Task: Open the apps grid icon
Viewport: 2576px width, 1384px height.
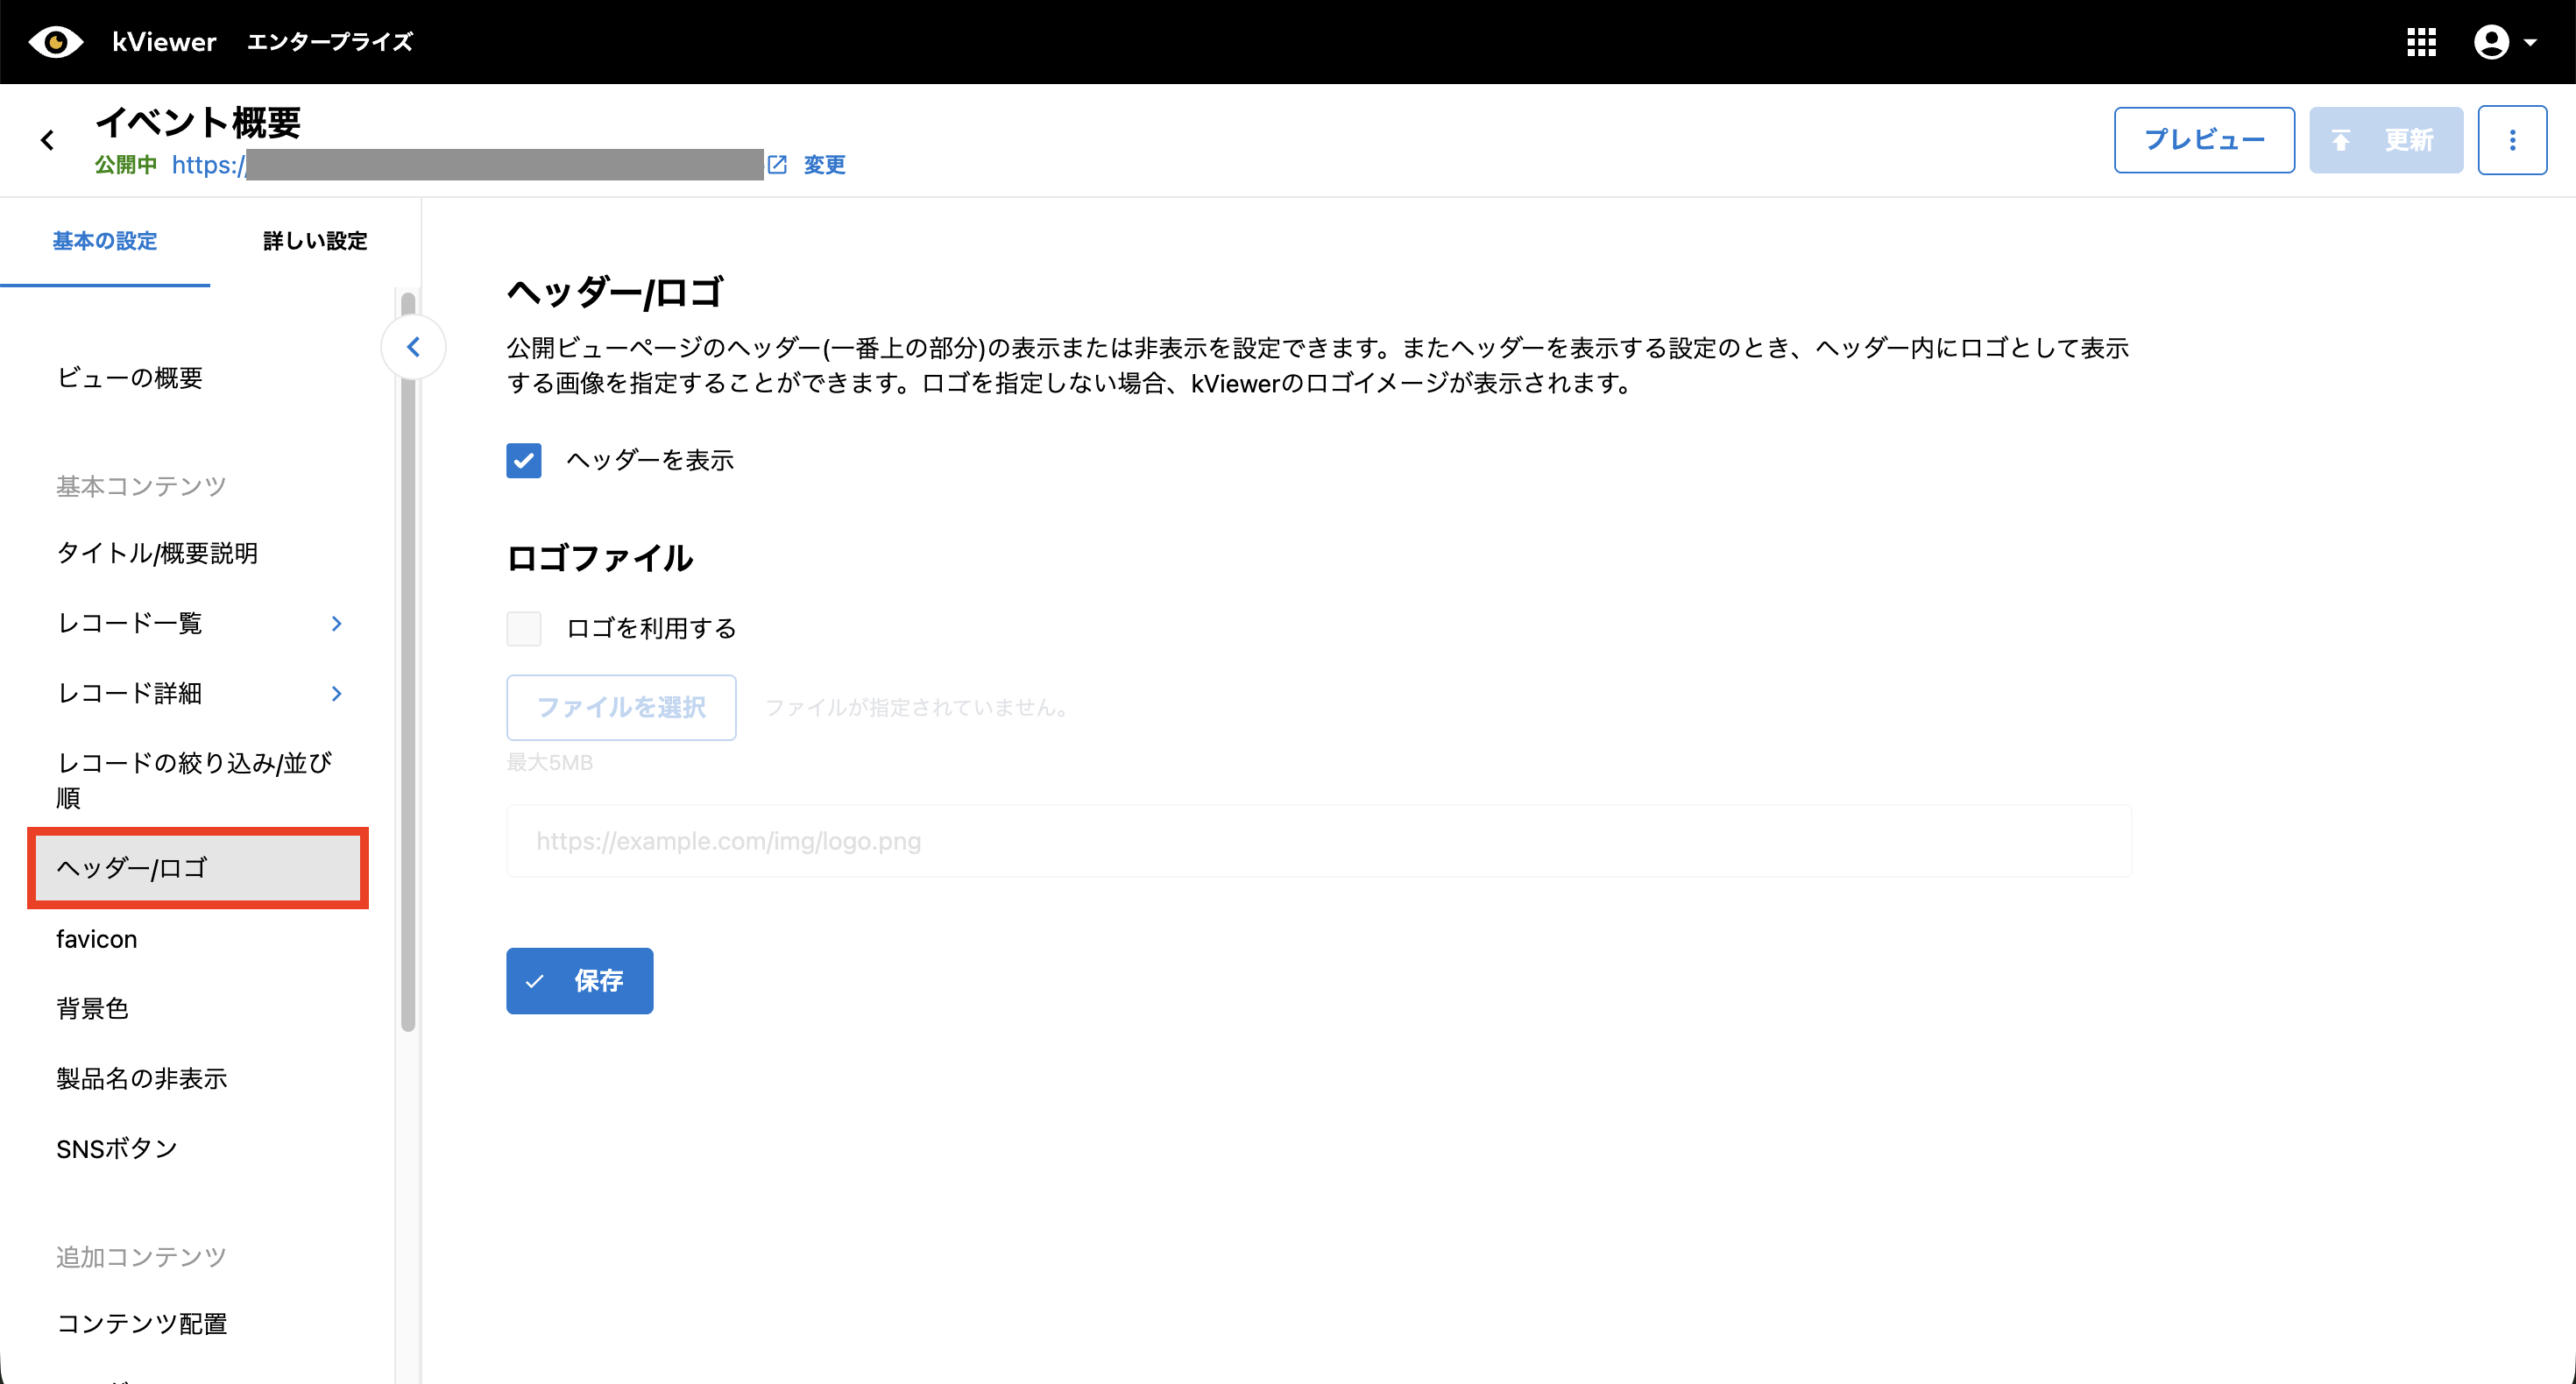Action: [2421, 42]
